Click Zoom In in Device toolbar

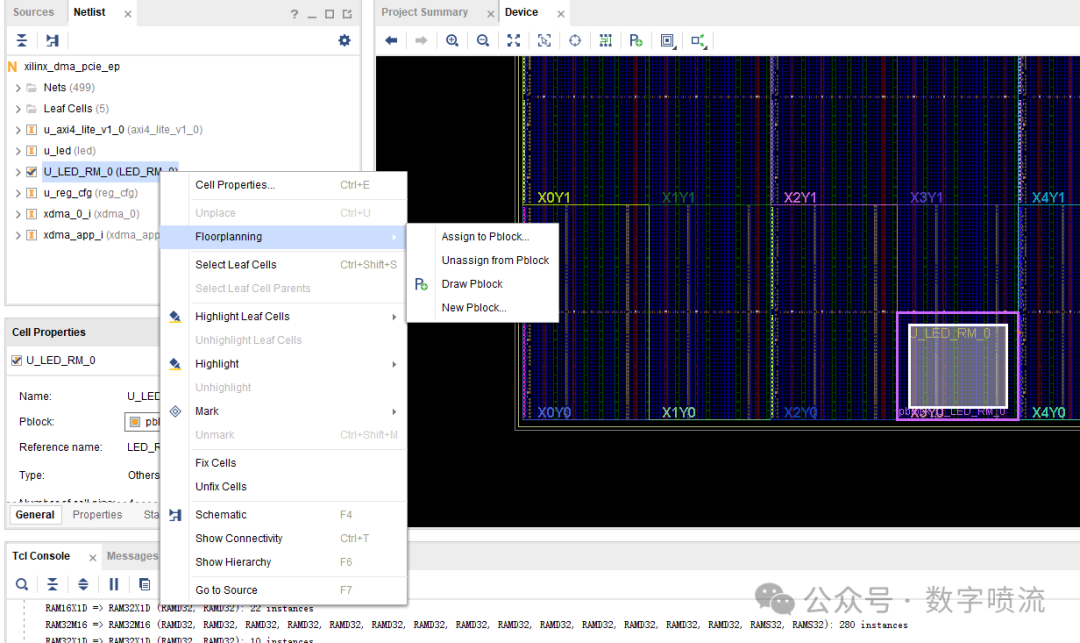tap(452, 40)
